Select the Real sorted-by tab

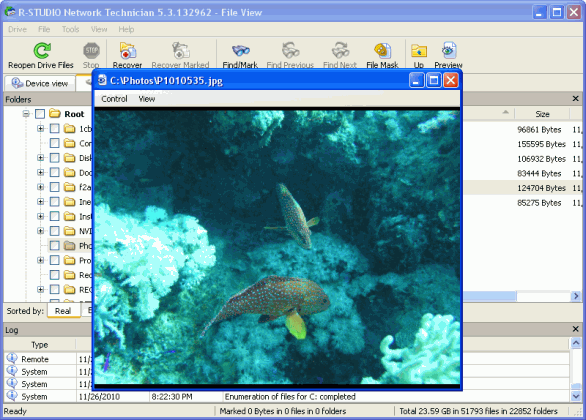pyautogui.click(x=63, y=311)
